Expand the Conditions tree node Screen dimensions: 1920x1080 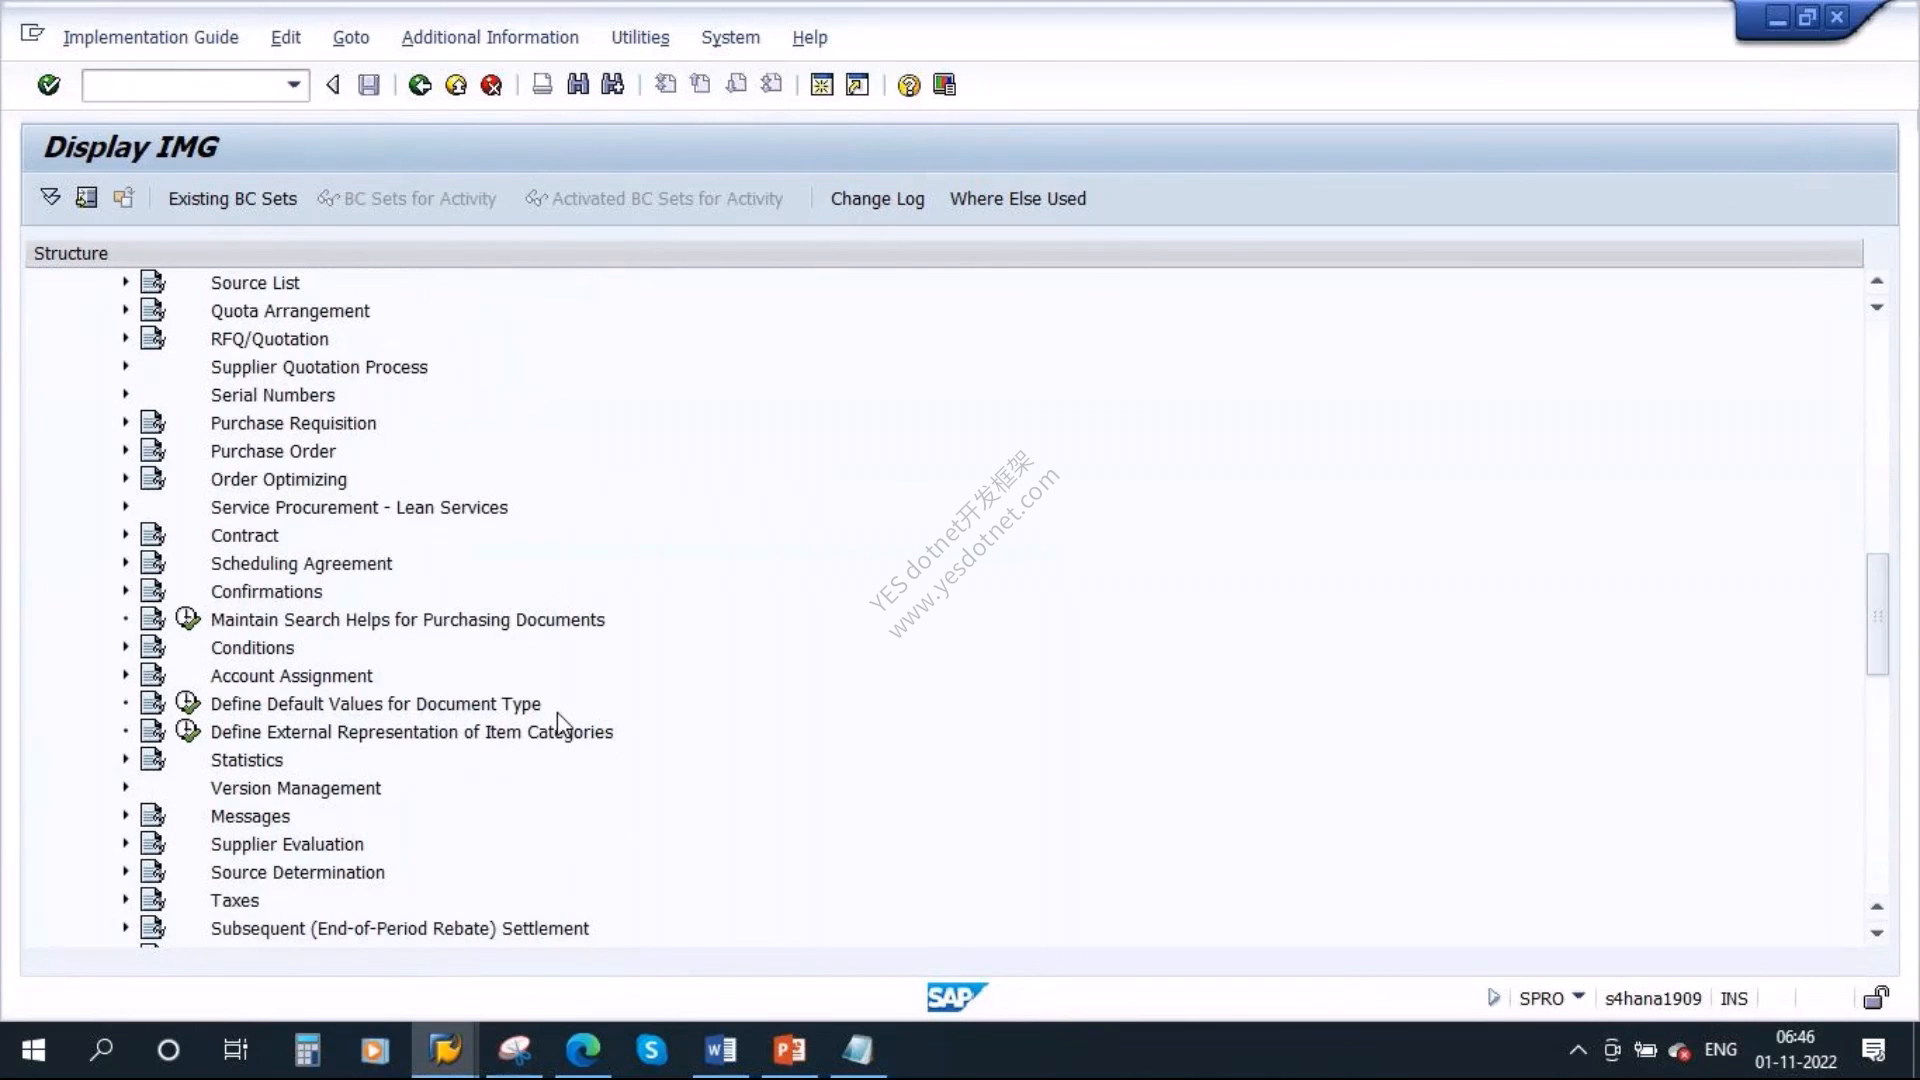[126, 647]
